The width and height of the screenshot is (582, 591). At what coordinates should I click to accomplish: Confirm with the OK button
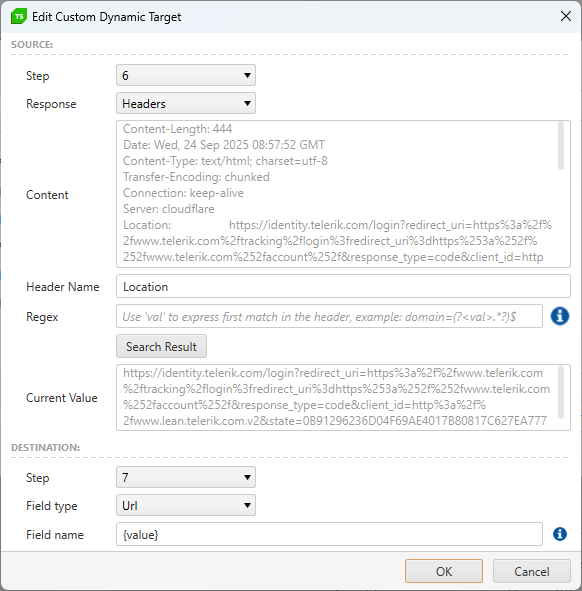444,571
